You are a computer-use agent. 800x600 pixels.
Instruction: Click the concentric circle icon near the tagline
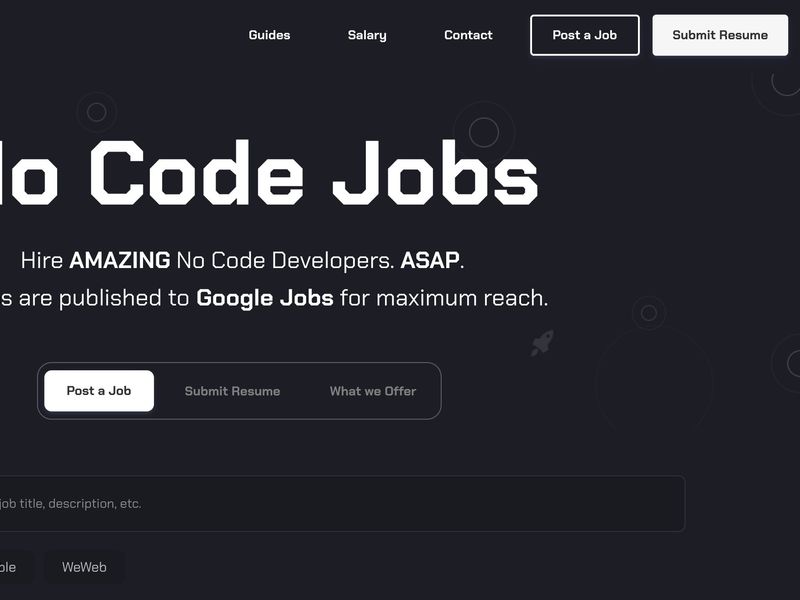650,312
